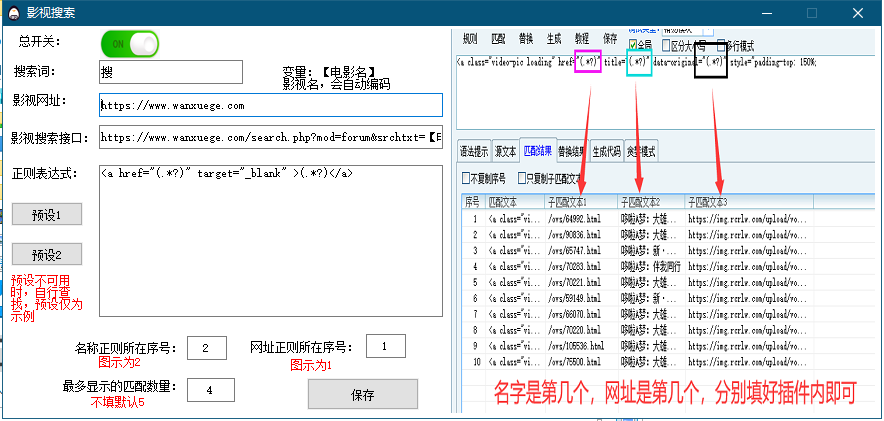This screenshot has width=884, height=421.
Task: Click the 子匹配文本1 column header
Action: click(x=580, y=201)
